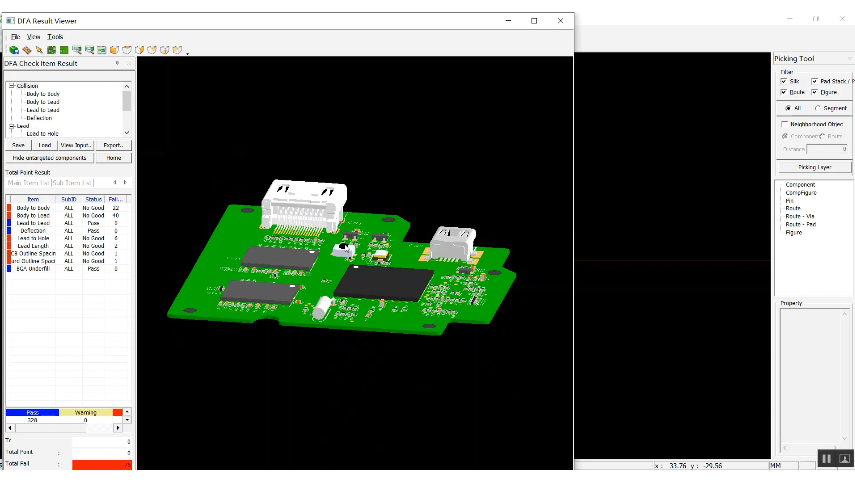Click Hide untargeted components button
855x482 pixels.
tap(50, 158)
